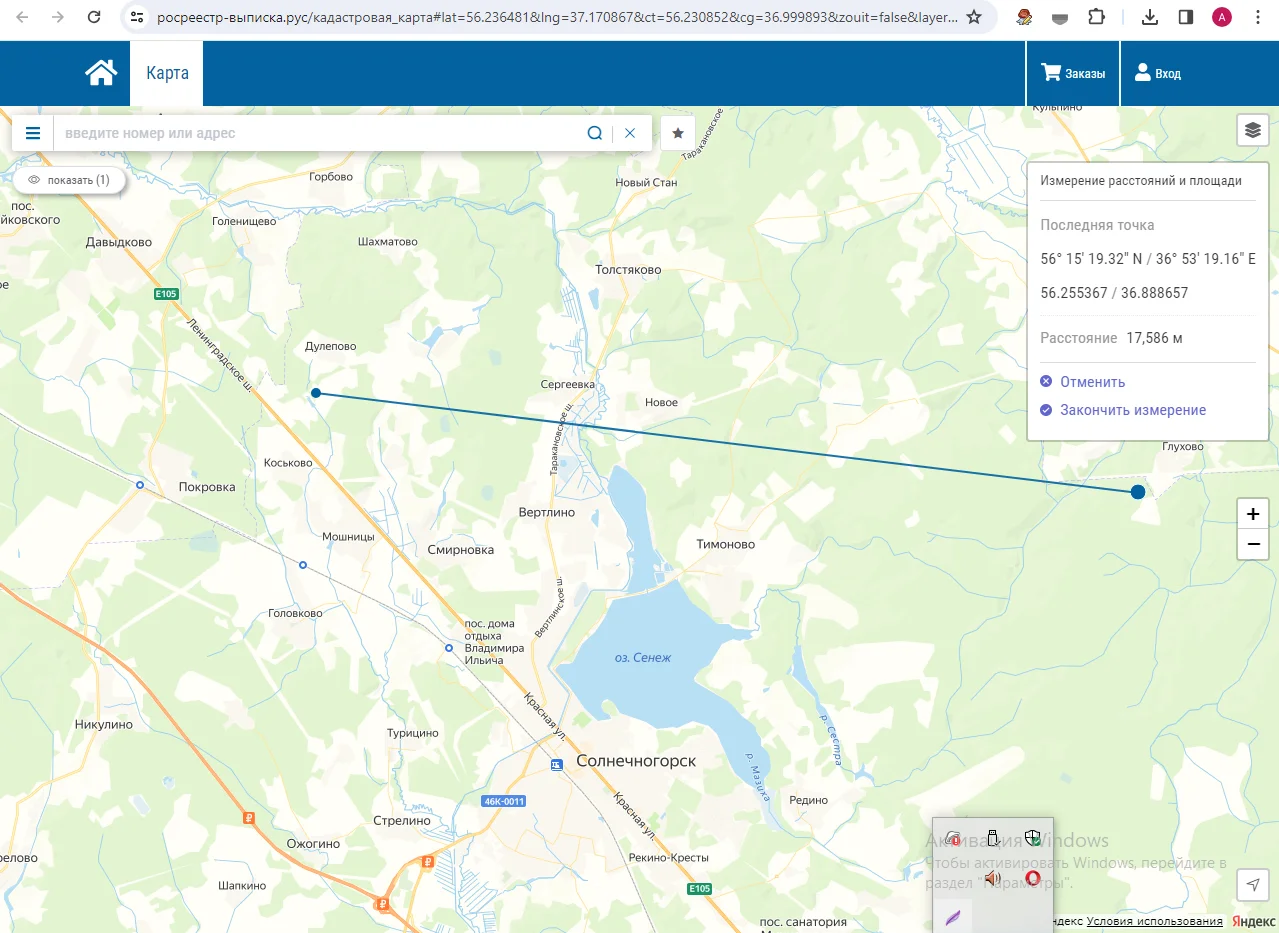Select the оз. Сенеж lake label
Screen dimensions: 1279x933
(643, 657)
